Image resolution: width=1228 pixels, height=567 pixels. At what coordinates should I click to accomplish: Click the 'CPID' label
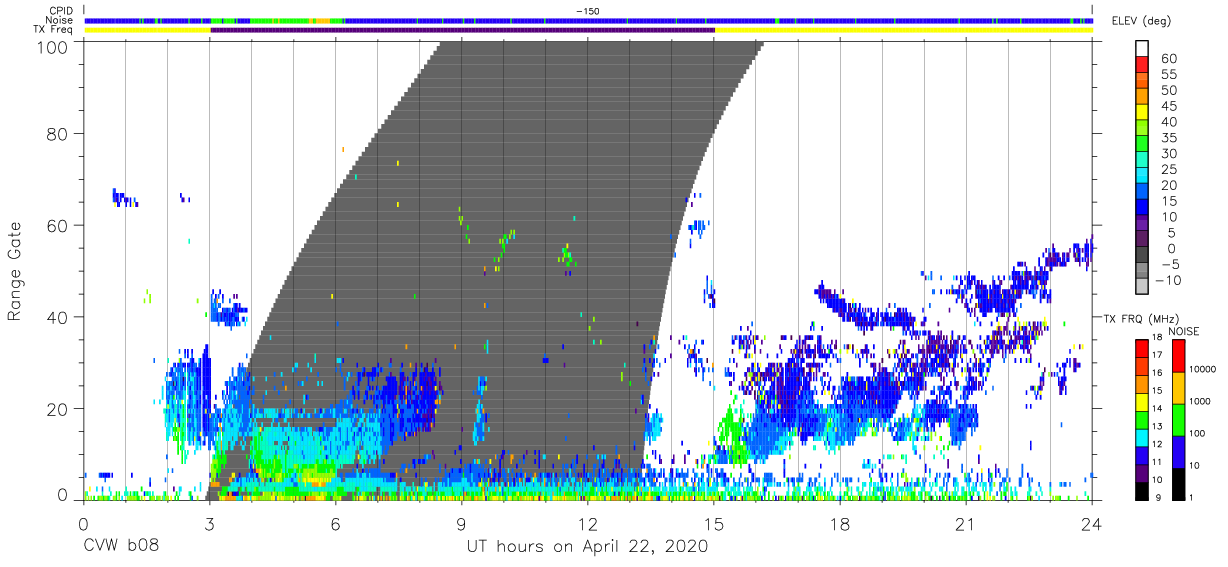point(60,11)
